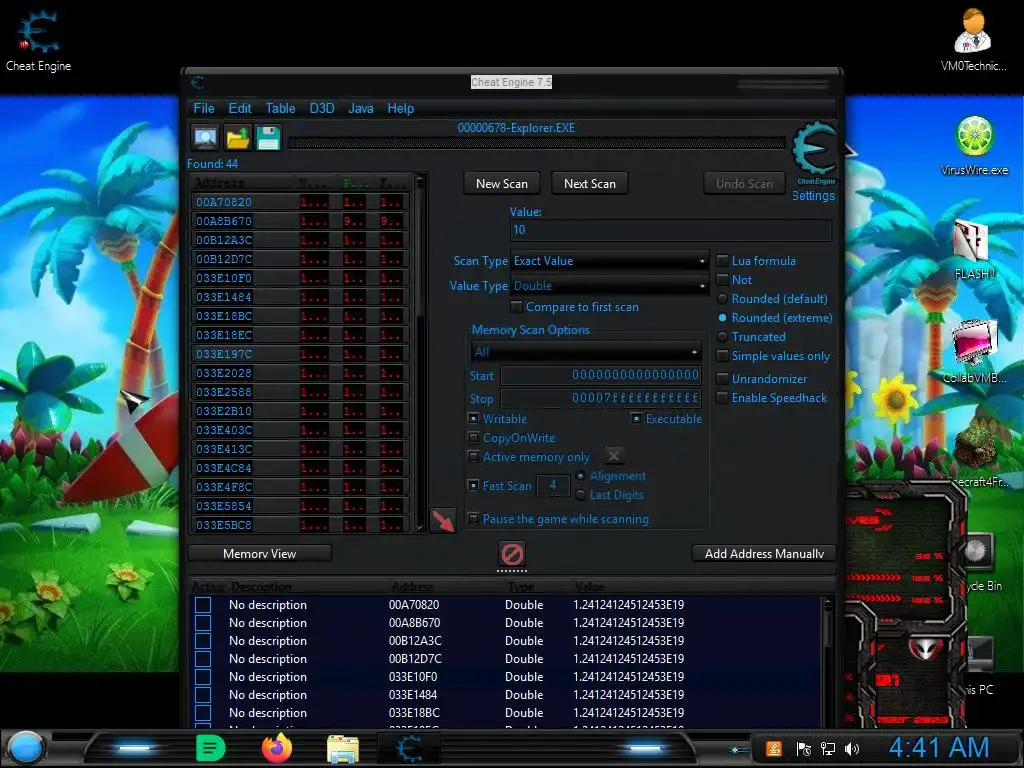This screenshot has width=1024, height=768.
Task: Open the Value Type dropdown
Action: coord(609,286)
